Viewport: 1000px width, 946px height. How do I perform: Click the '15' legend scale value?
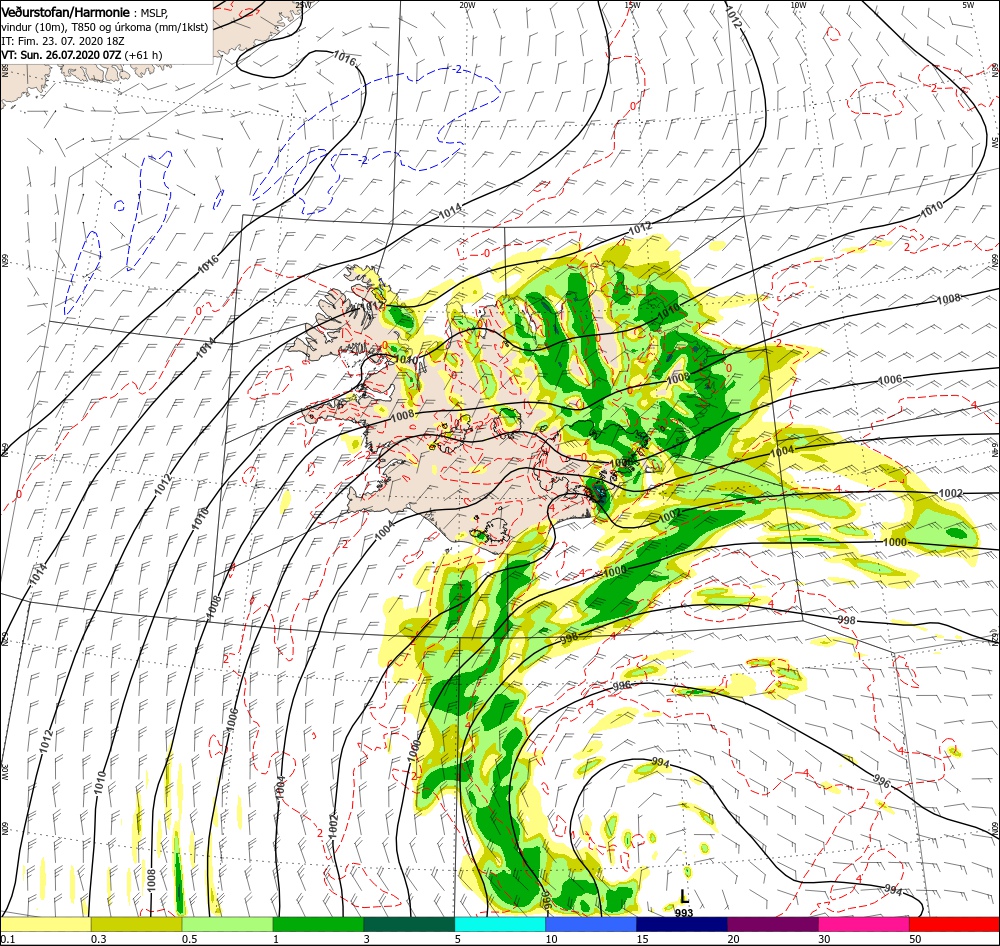click(642, 938)
